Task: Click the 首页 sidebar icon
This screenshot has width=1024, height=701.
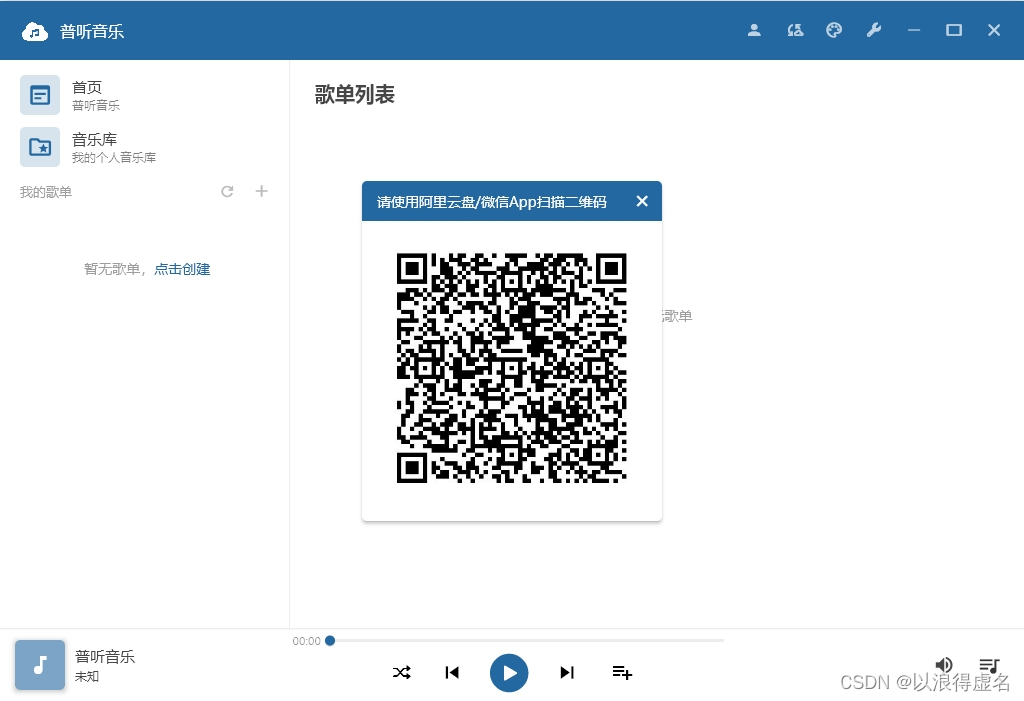Action: click(40, 95)
